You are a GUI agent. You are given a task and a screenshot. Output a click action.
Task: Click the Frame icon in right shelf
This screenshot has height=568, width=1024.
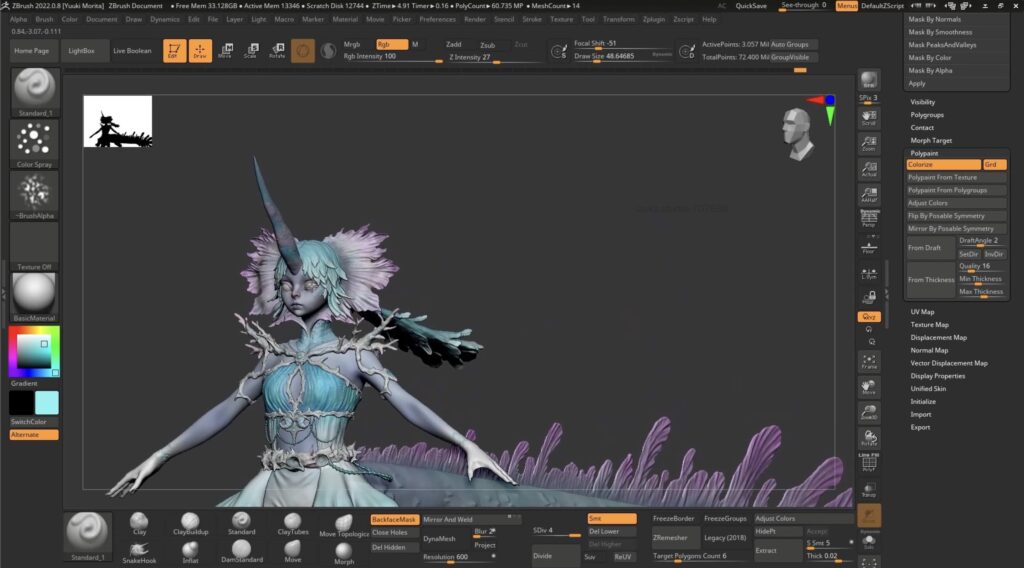869,361
